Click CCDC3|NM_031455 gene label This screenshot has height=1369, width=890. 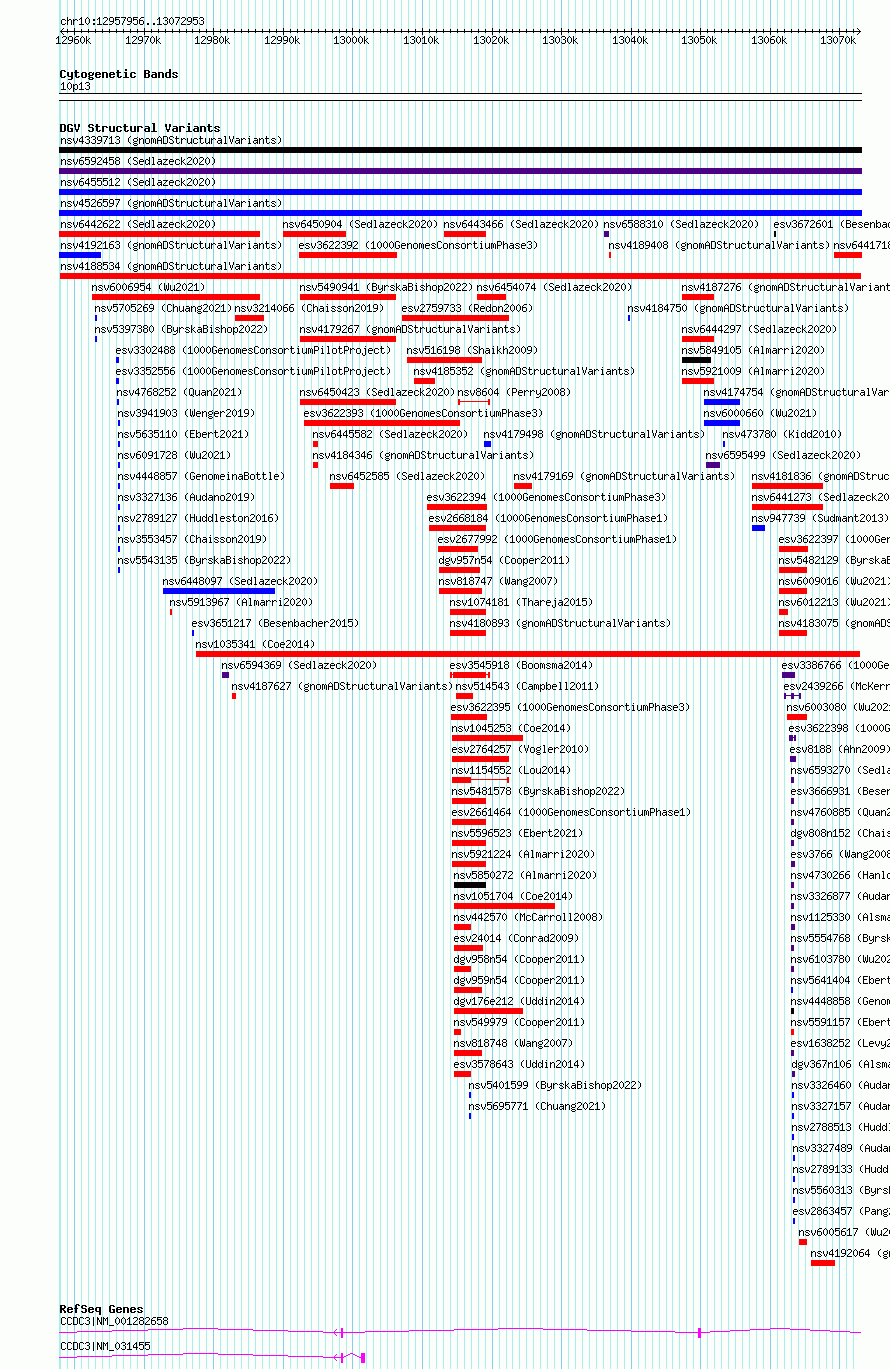coord(105,1346)
